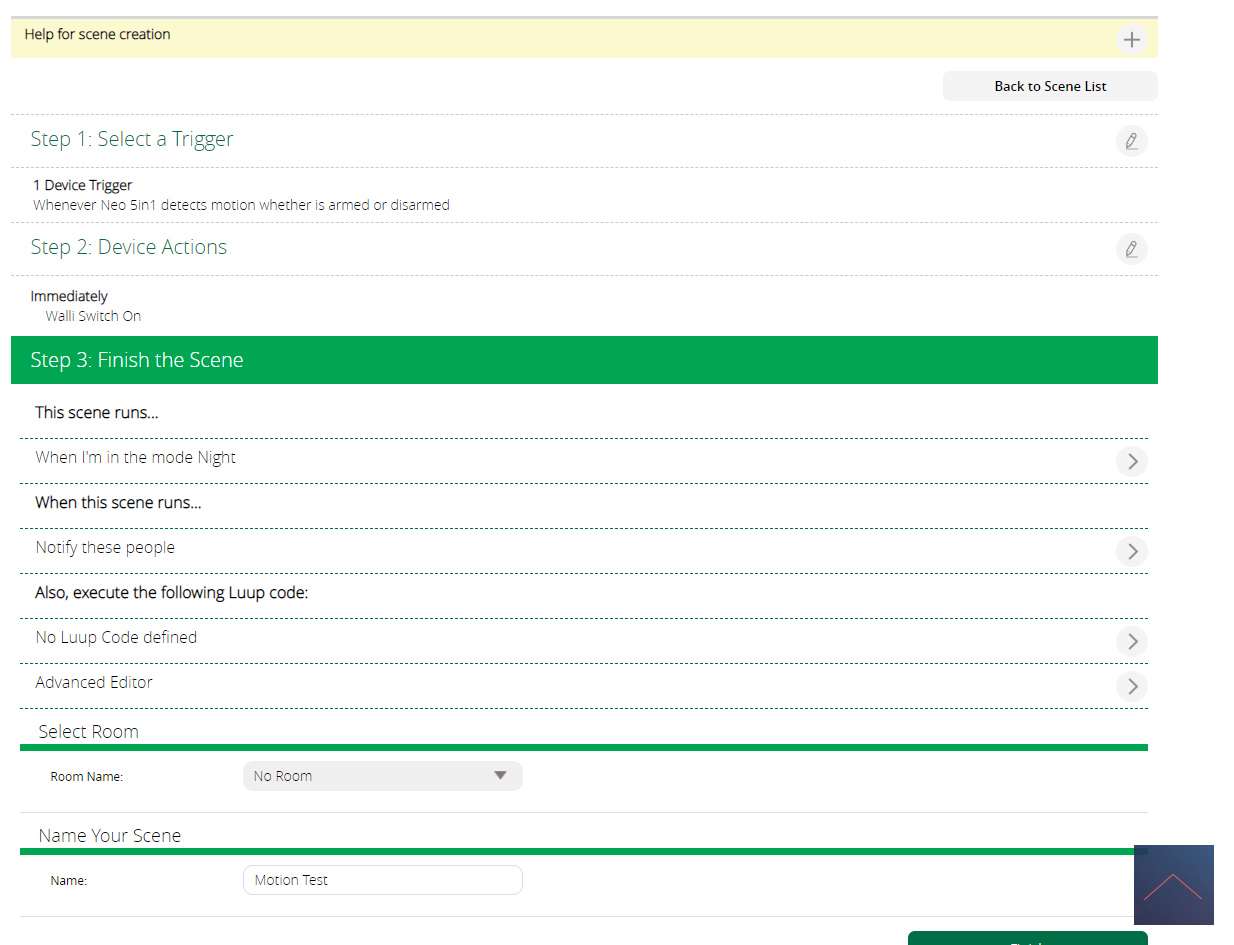Screen dimensions: 1234x945
Task: Edit Step 2 device actions pencil icon
Action: [x=1131, y=249]
